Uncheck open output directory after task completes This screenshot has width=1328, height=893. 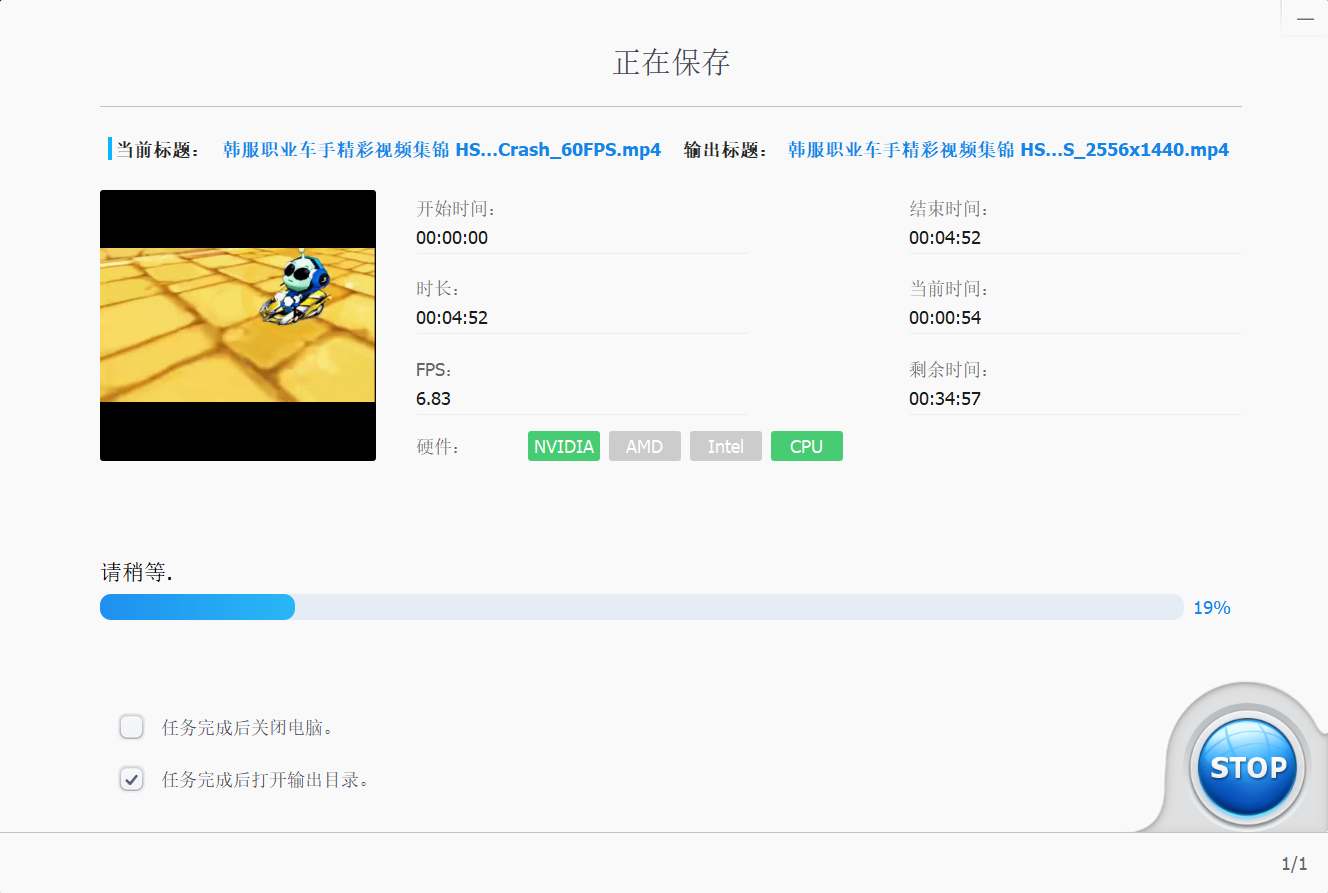(132, 779)
